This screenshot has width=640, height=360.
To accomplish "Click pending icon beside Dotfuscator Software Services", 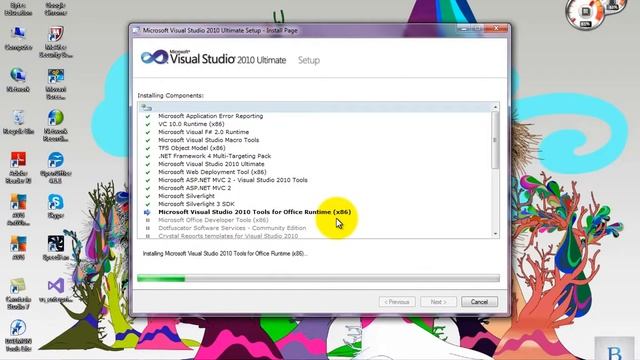I will (148, 228).
